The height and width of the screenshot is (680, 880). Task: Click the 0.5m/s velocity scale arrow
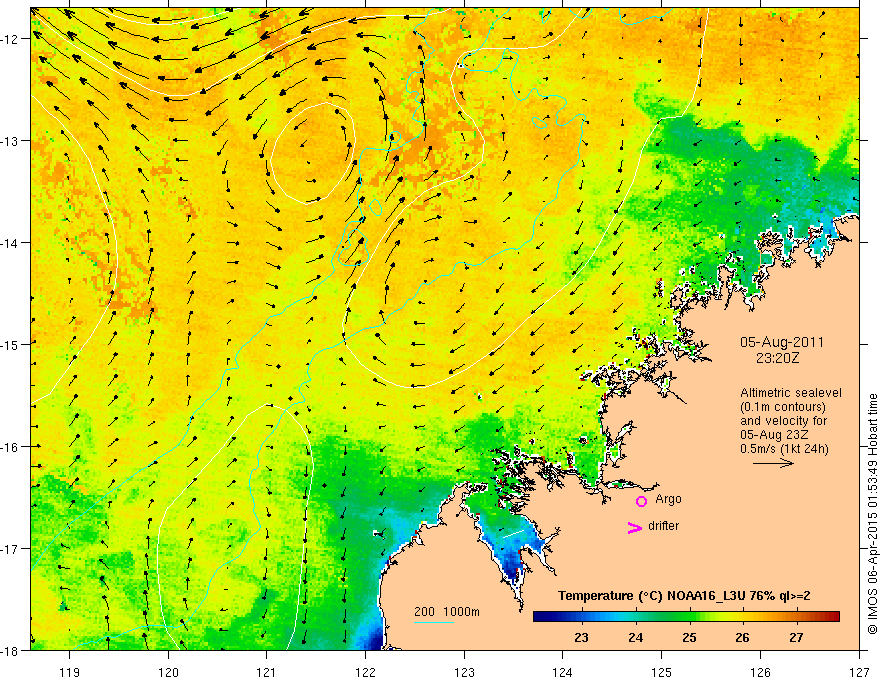pyautogui.click(x=773, y=463)
